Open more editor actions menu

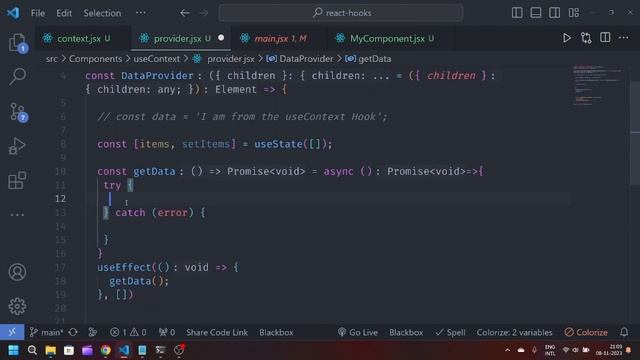[624, 38]
